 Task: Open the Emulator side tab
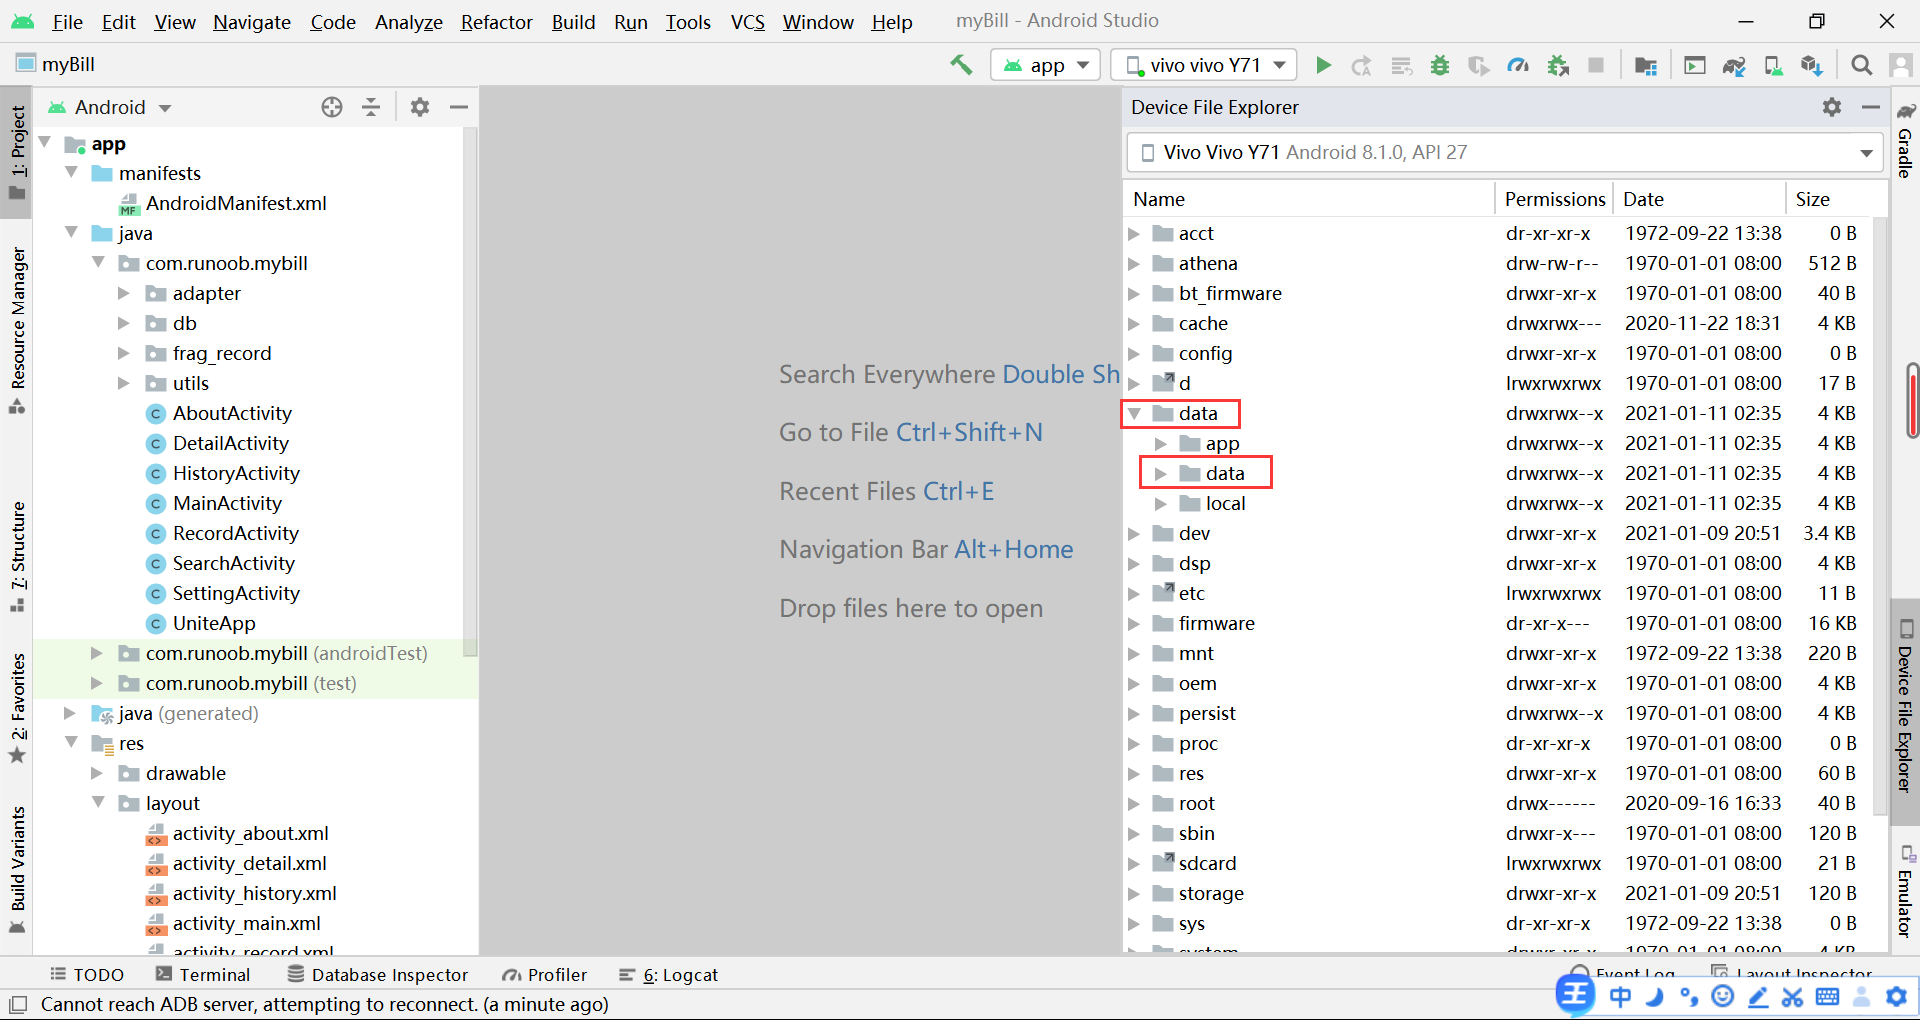pyautogui.click(x=1905, y=892)
